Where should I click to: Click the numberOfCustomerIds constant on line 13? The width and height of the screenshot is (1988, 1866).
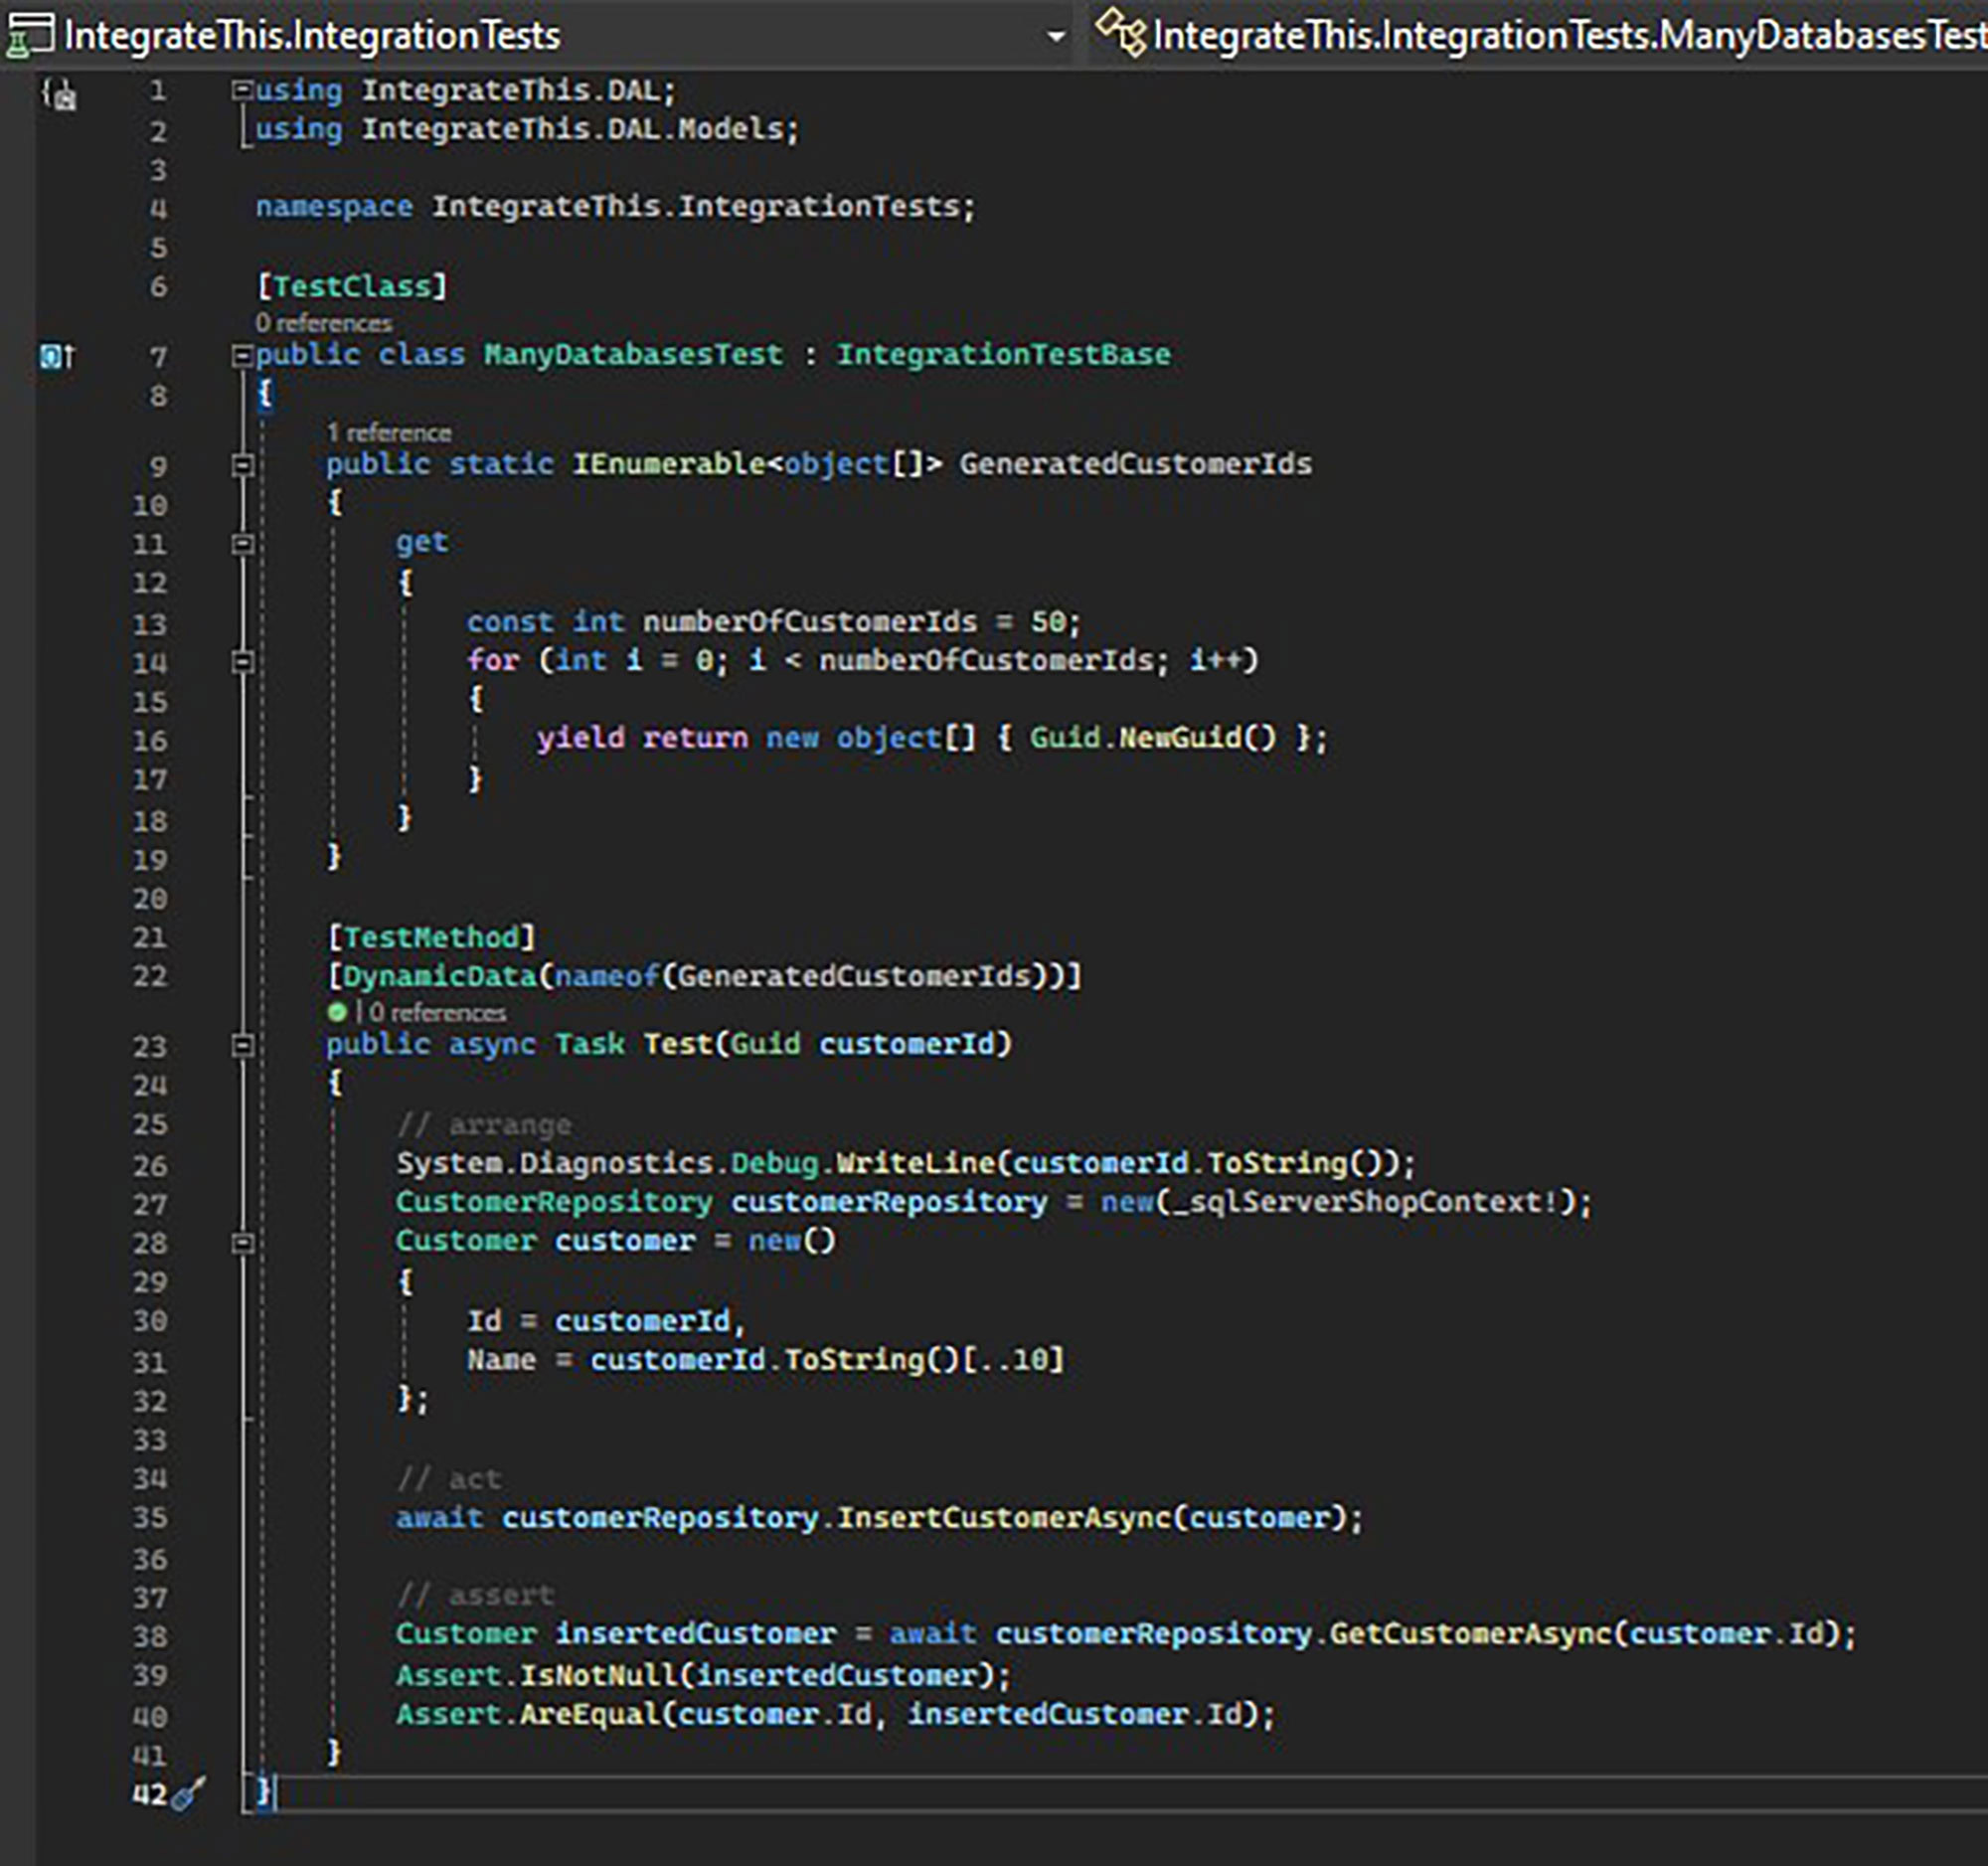(x=810, y=621)
